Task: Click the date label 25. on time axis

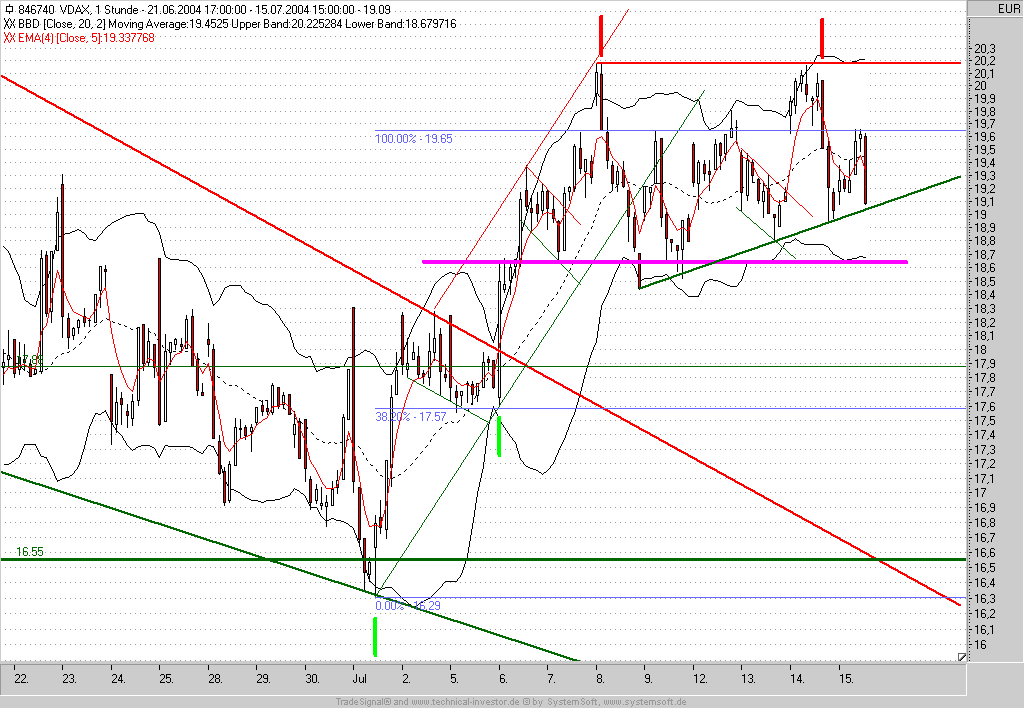Action: (167, 679)
